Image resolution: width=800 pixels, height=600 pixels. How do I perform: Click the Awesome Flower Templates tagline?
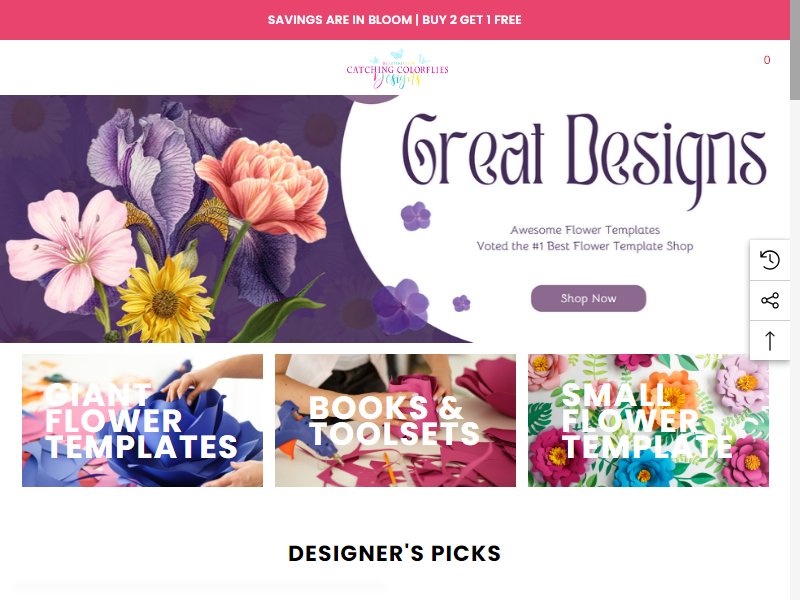(585, 230)
